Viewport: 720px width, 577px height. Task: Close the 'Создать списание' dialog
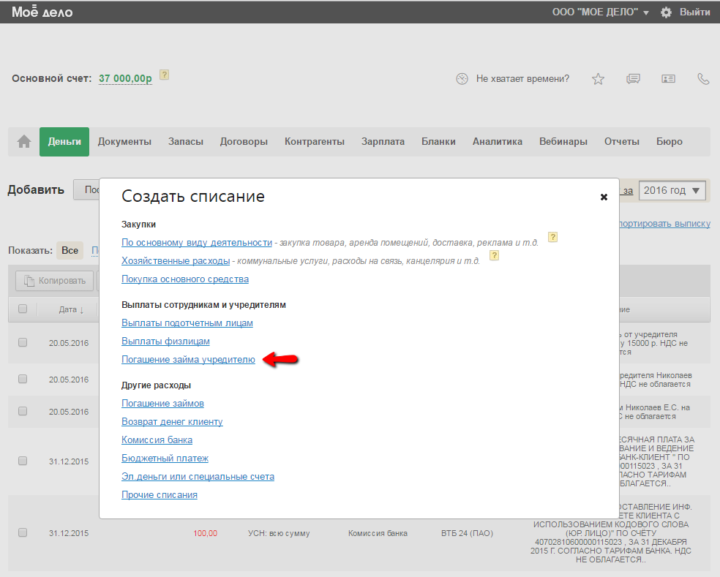(604, 197)
